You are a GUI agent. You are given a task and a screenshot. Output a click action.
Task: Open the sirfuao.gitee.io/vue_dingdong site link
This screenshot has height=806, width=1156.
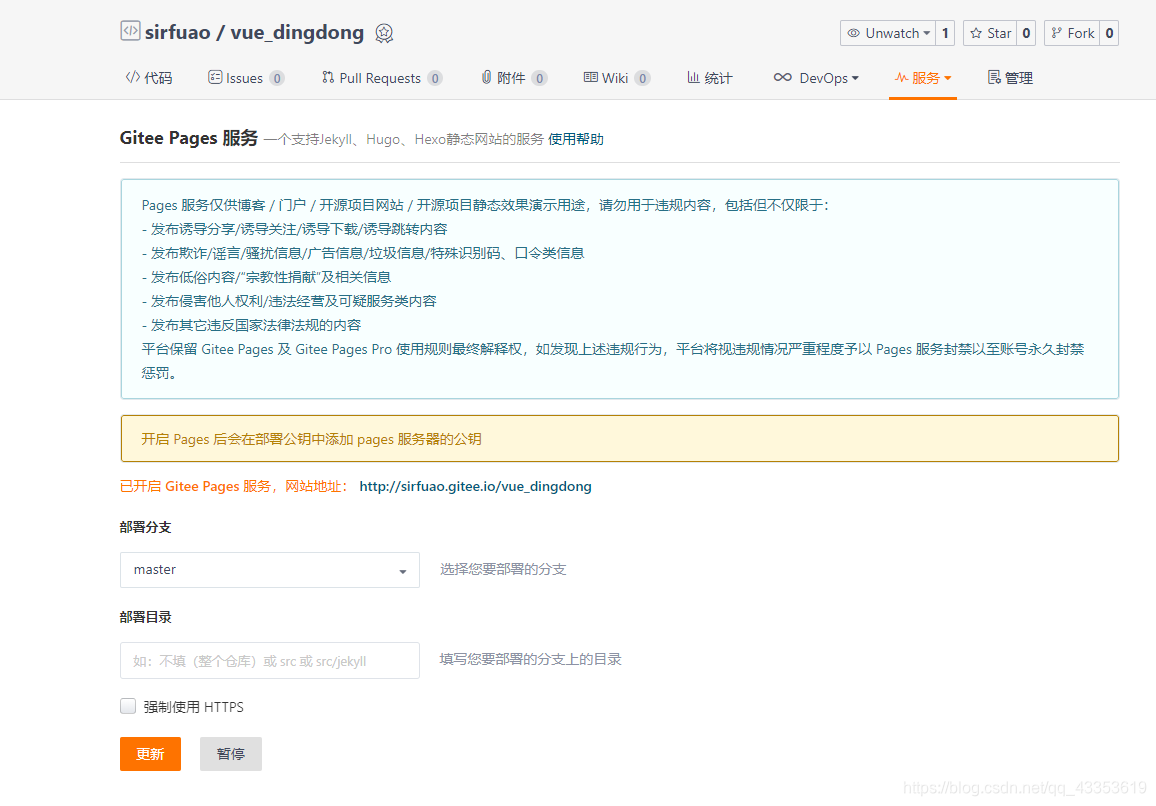476,487
